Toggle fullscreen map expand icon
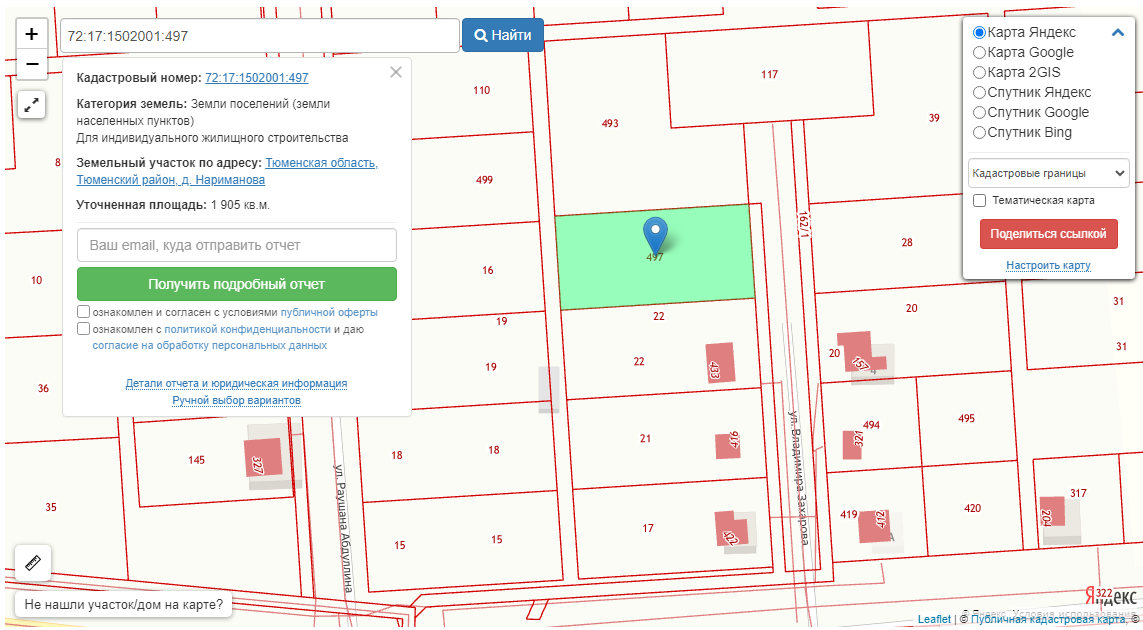The image size is (1143, 630). 31,105
